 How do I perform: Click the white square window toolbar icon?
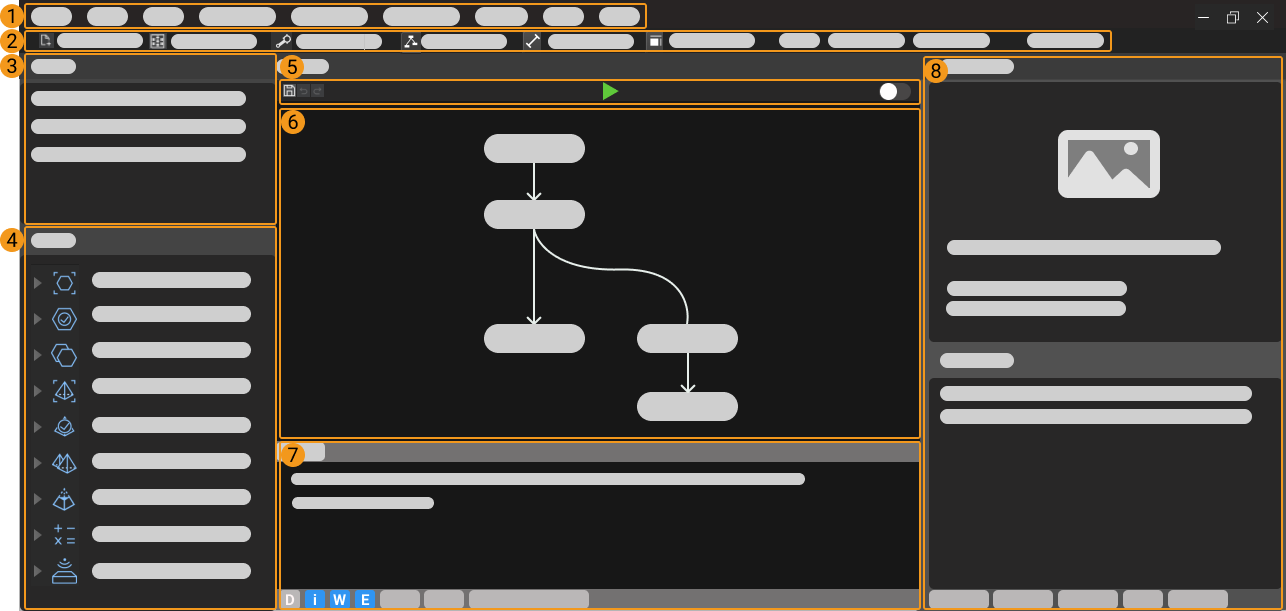point(655,41)
